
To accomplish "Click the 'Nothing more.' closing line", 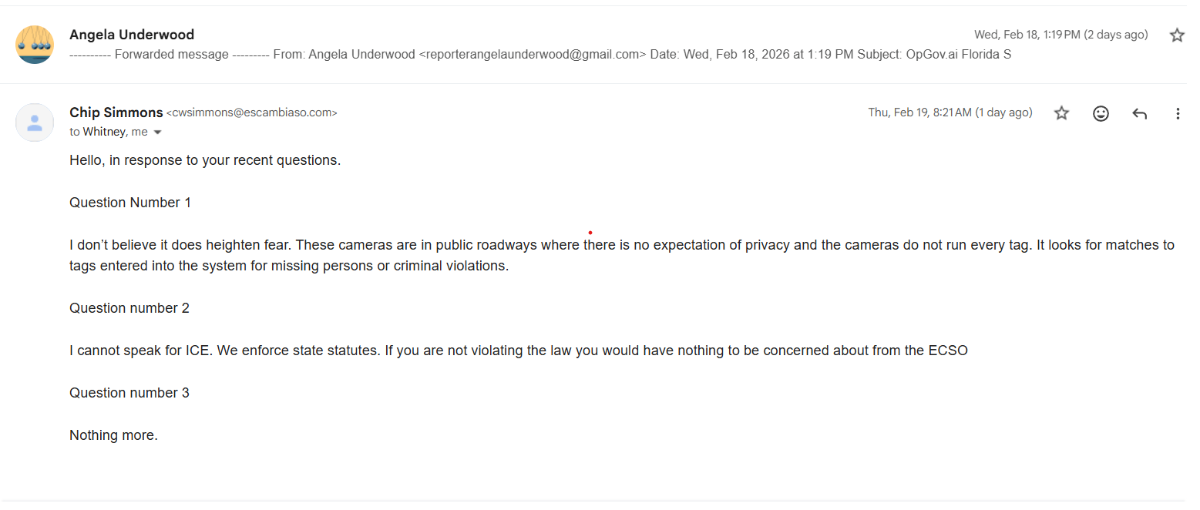I will point(113,436).
